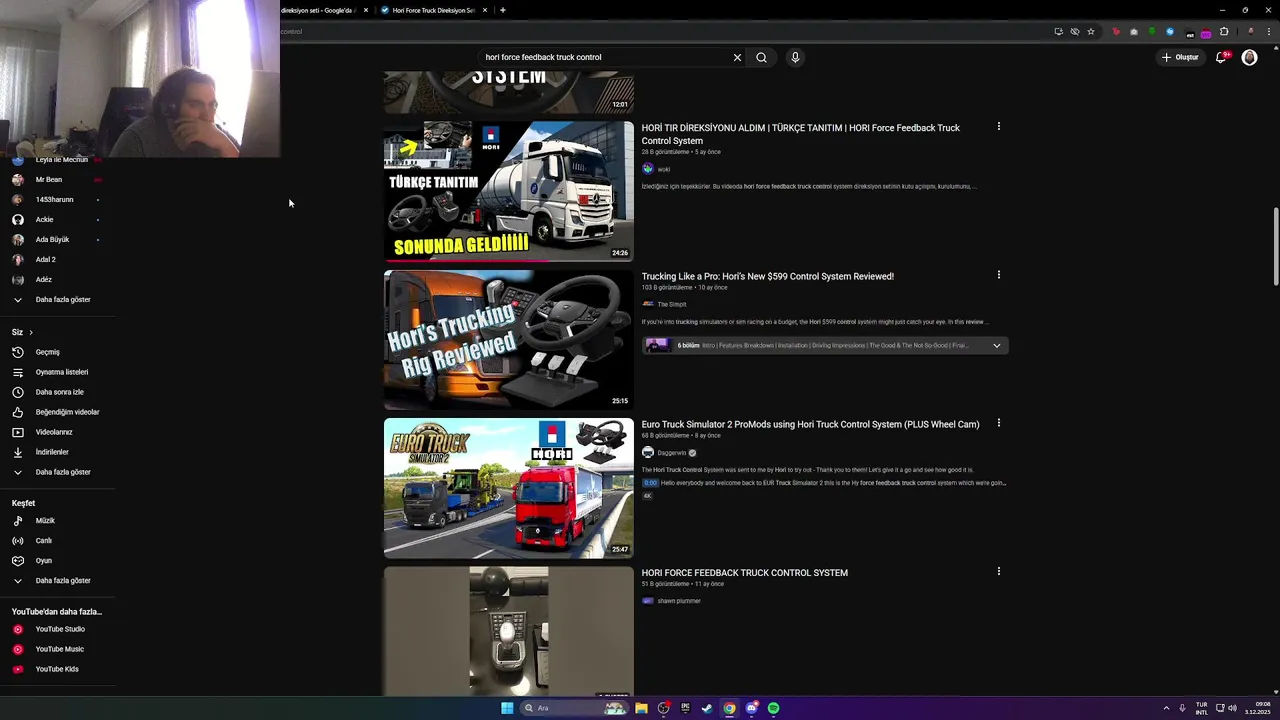Open Trucking Like a Pro video title
Viewport: 1280px width, 720px height.
(767, 276)
